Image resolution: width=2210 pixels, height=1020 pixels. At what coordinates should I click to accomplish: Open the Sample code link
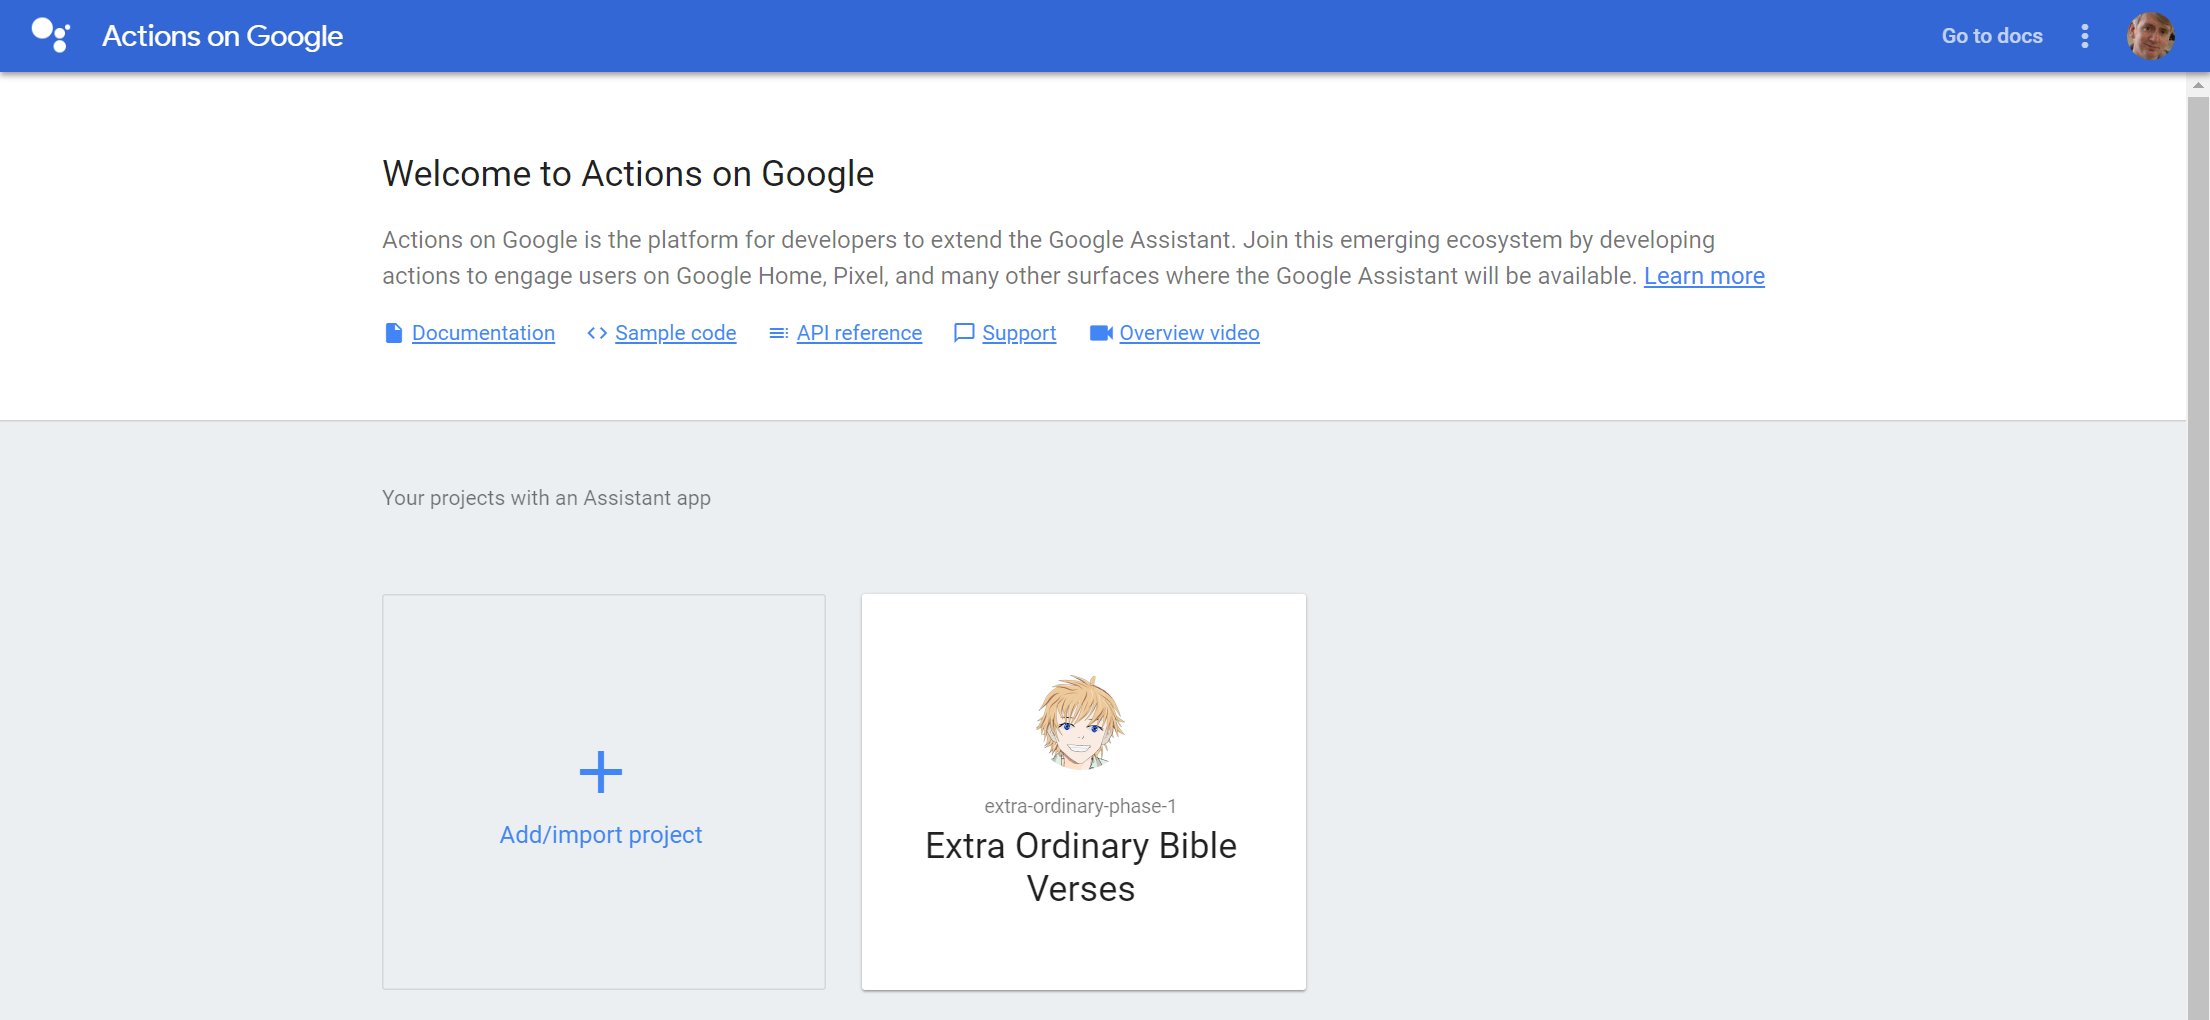click(675, 333)
